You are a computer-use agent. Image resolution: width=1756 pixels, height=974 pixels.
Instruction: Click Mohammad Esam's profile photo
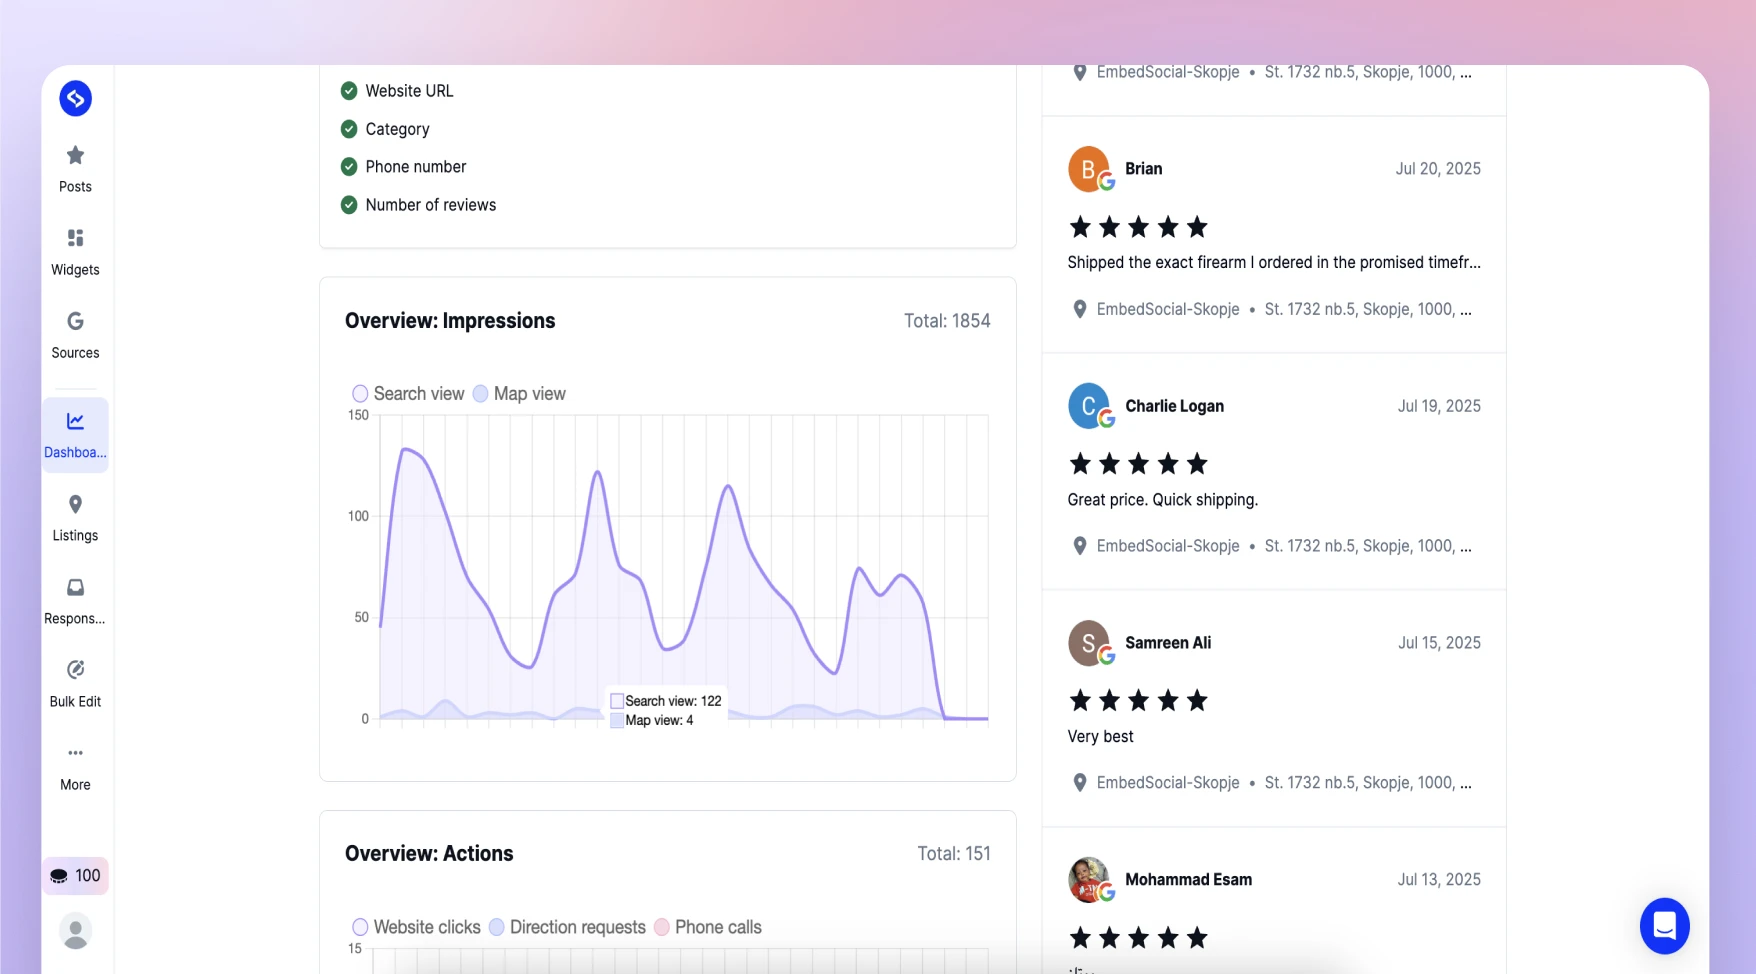coord(1089,879)
